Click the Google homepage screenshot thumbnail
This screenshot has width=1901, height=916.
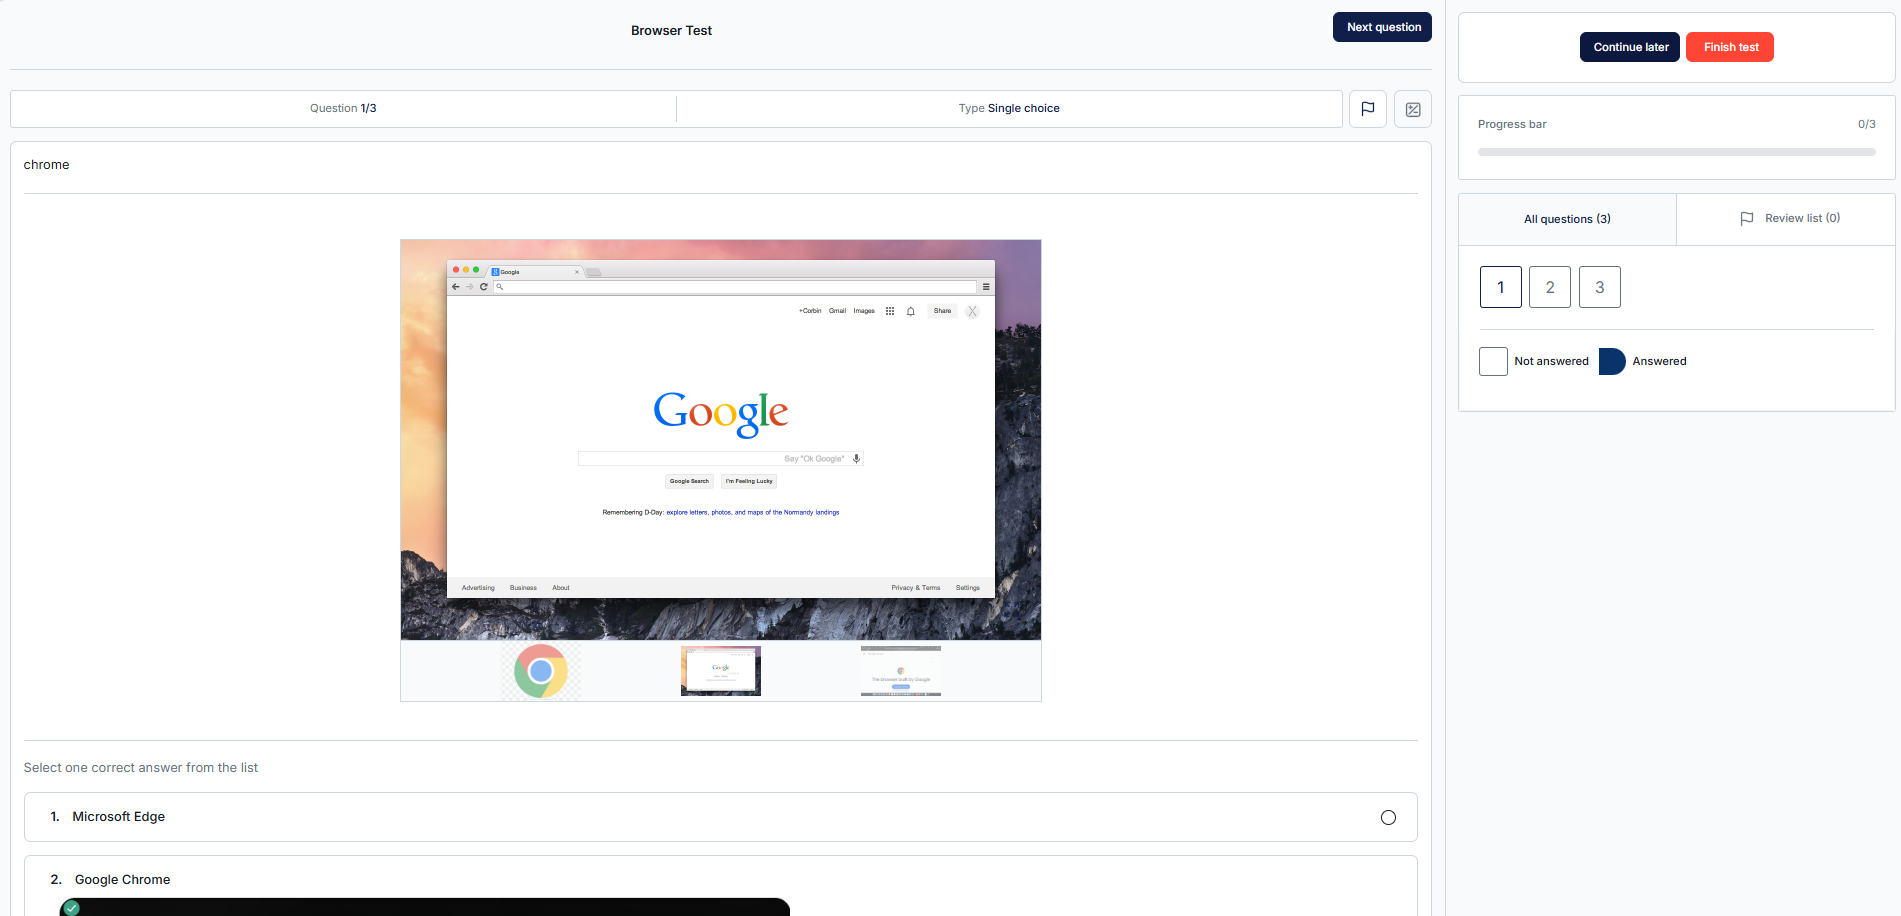721,671
